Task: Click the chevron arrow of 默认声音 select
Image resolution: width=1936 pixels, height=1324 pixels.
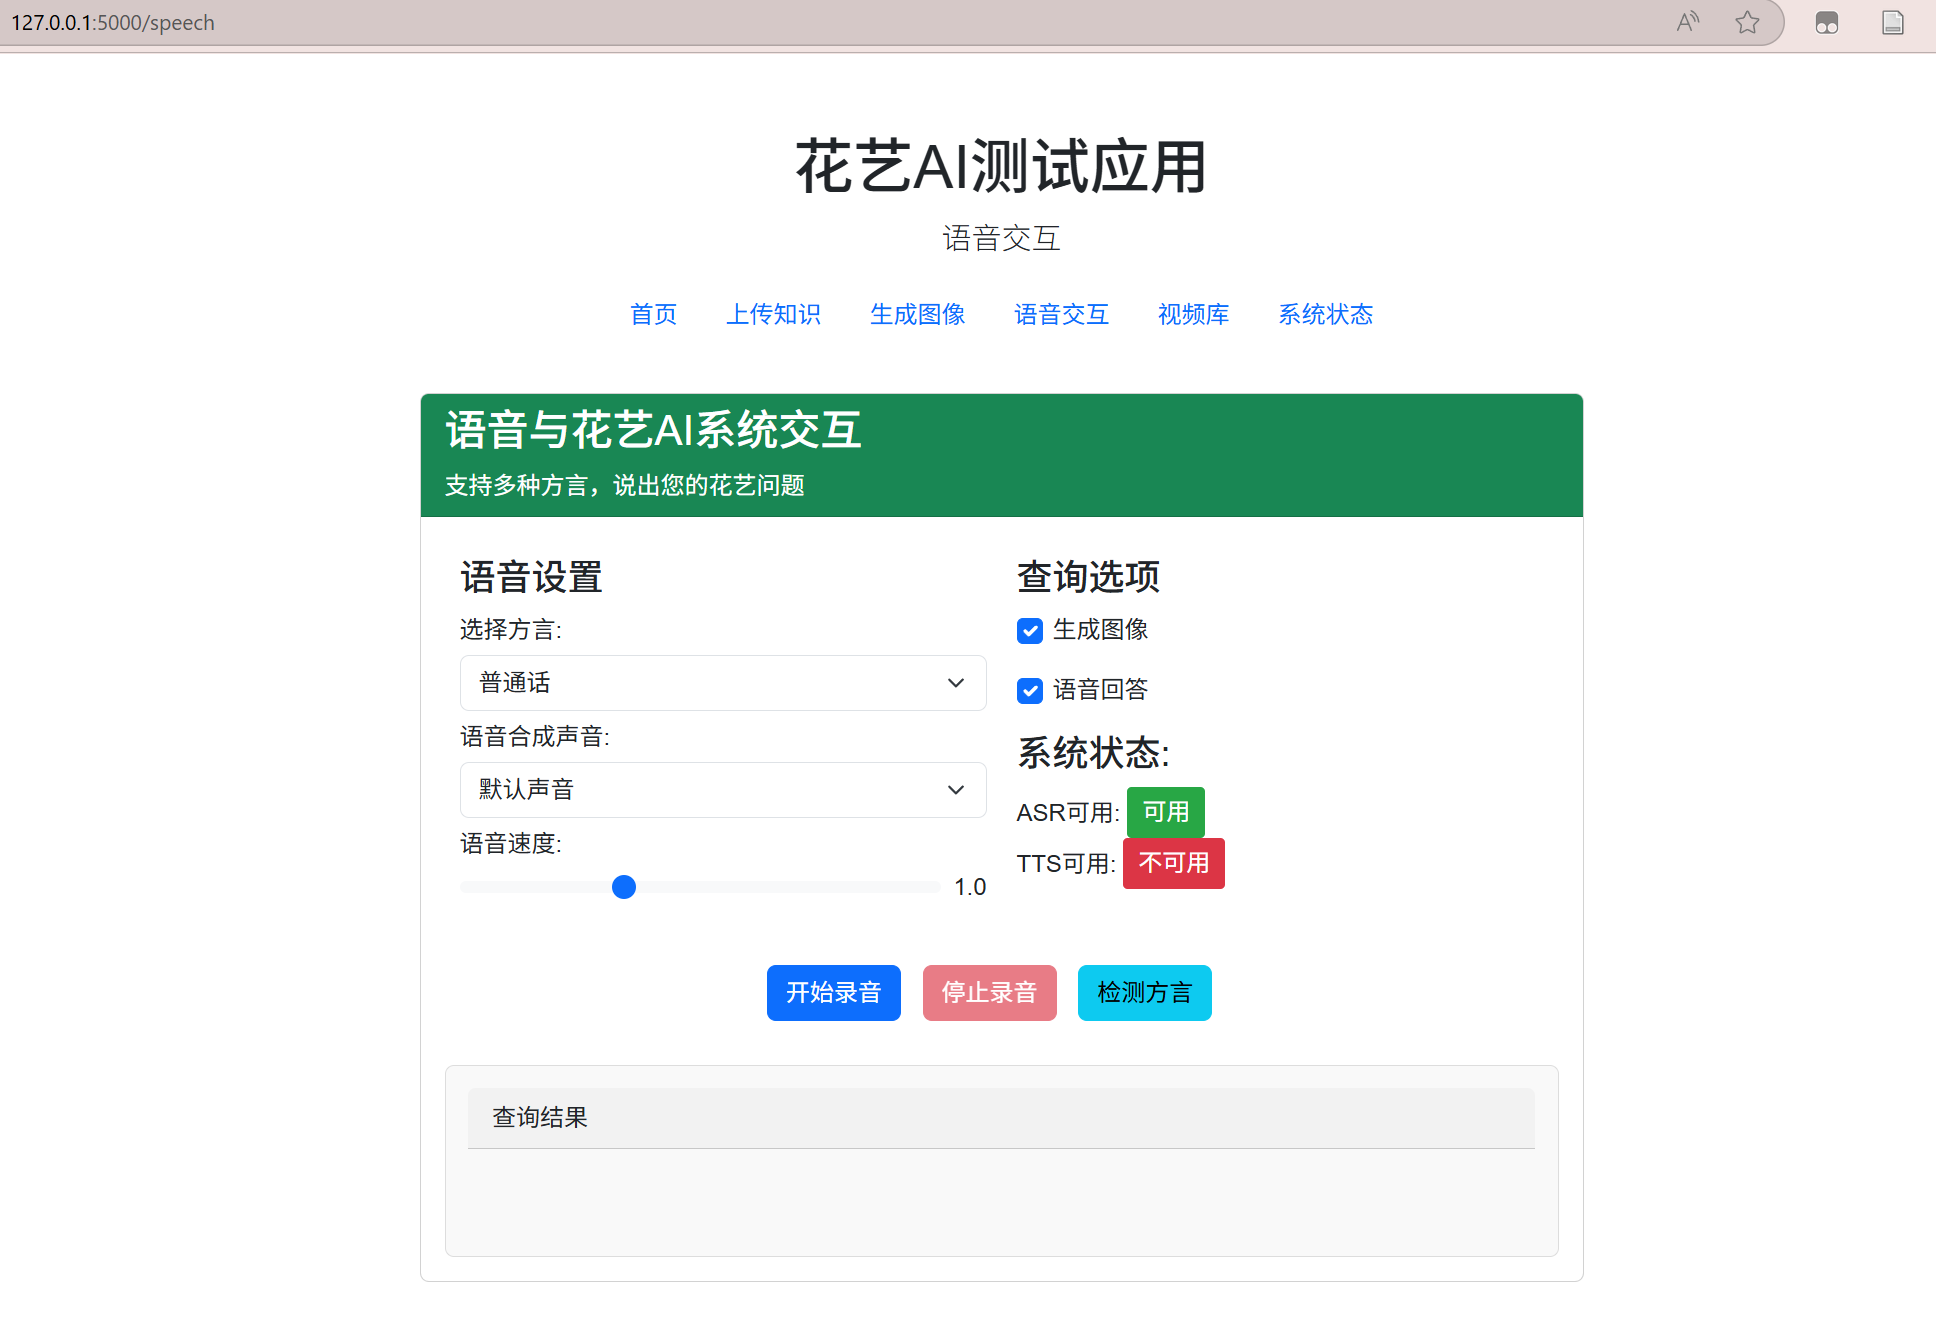Action: click(x=955, y=790)
